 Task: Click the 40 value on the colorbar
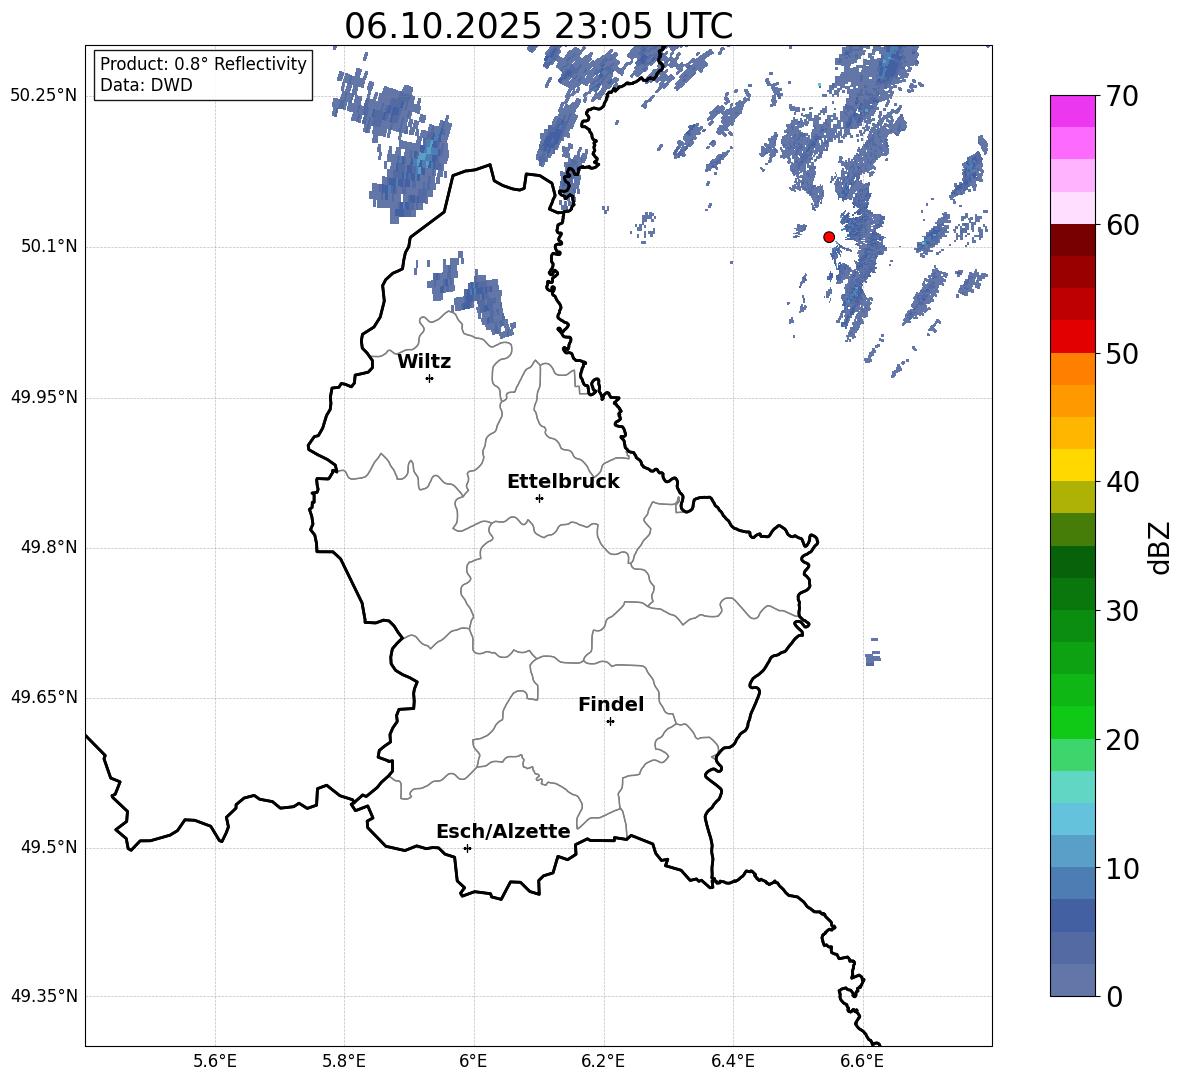tap(1123, 482)
